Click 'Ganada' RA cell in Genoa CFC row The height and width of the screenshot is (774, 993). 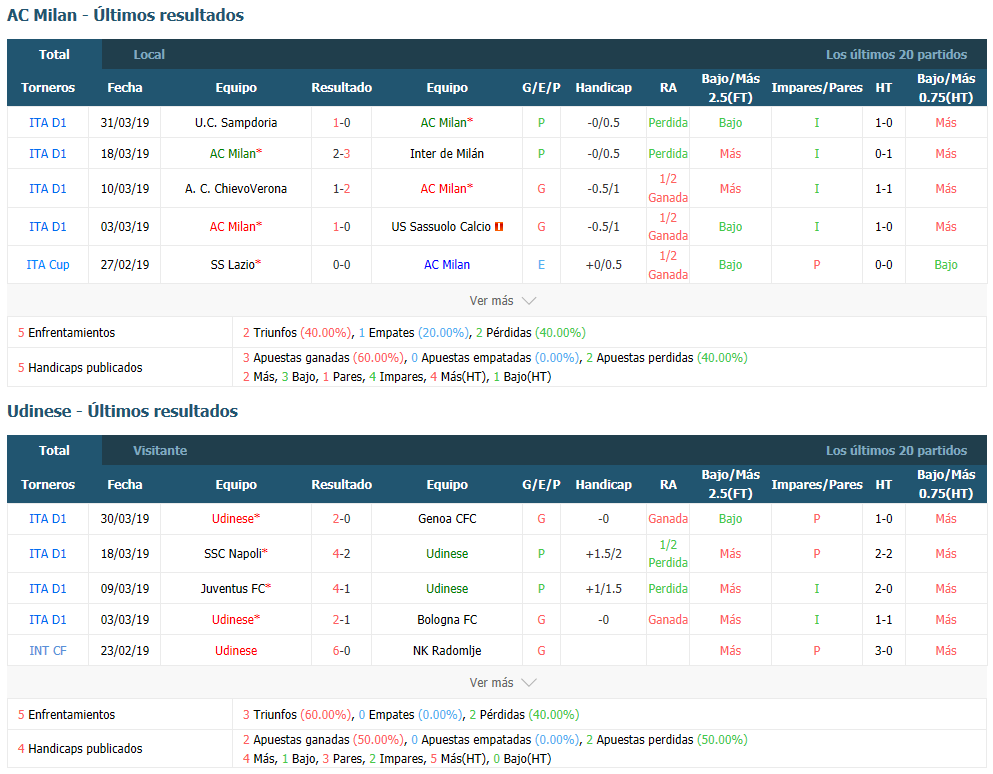(667, 519)
